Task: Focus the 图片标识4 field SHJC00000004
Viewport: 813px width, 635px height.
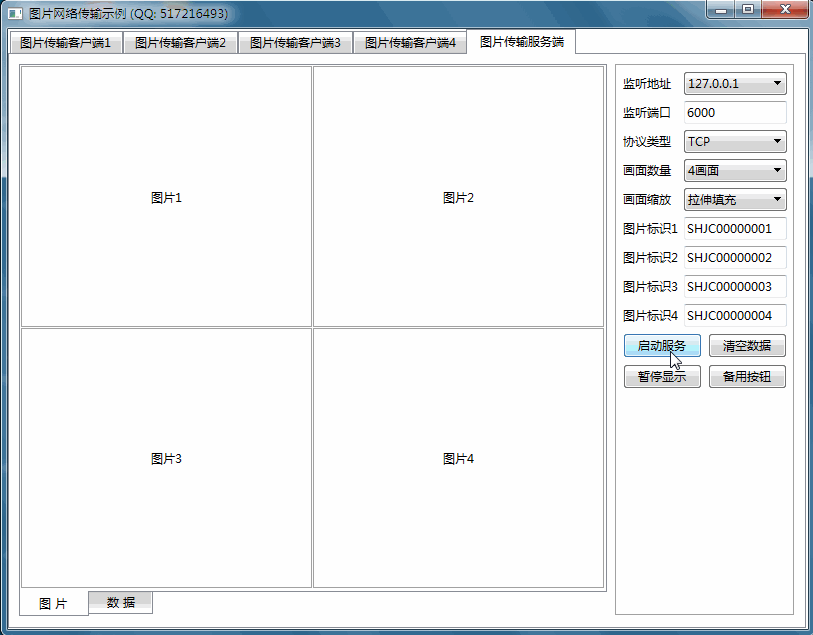Action: pyautogui.click(x=735, y=316)
